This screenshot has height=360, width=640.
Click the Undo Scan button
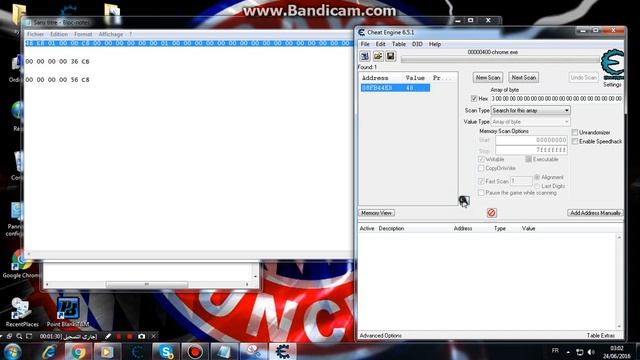coord(584,78)
